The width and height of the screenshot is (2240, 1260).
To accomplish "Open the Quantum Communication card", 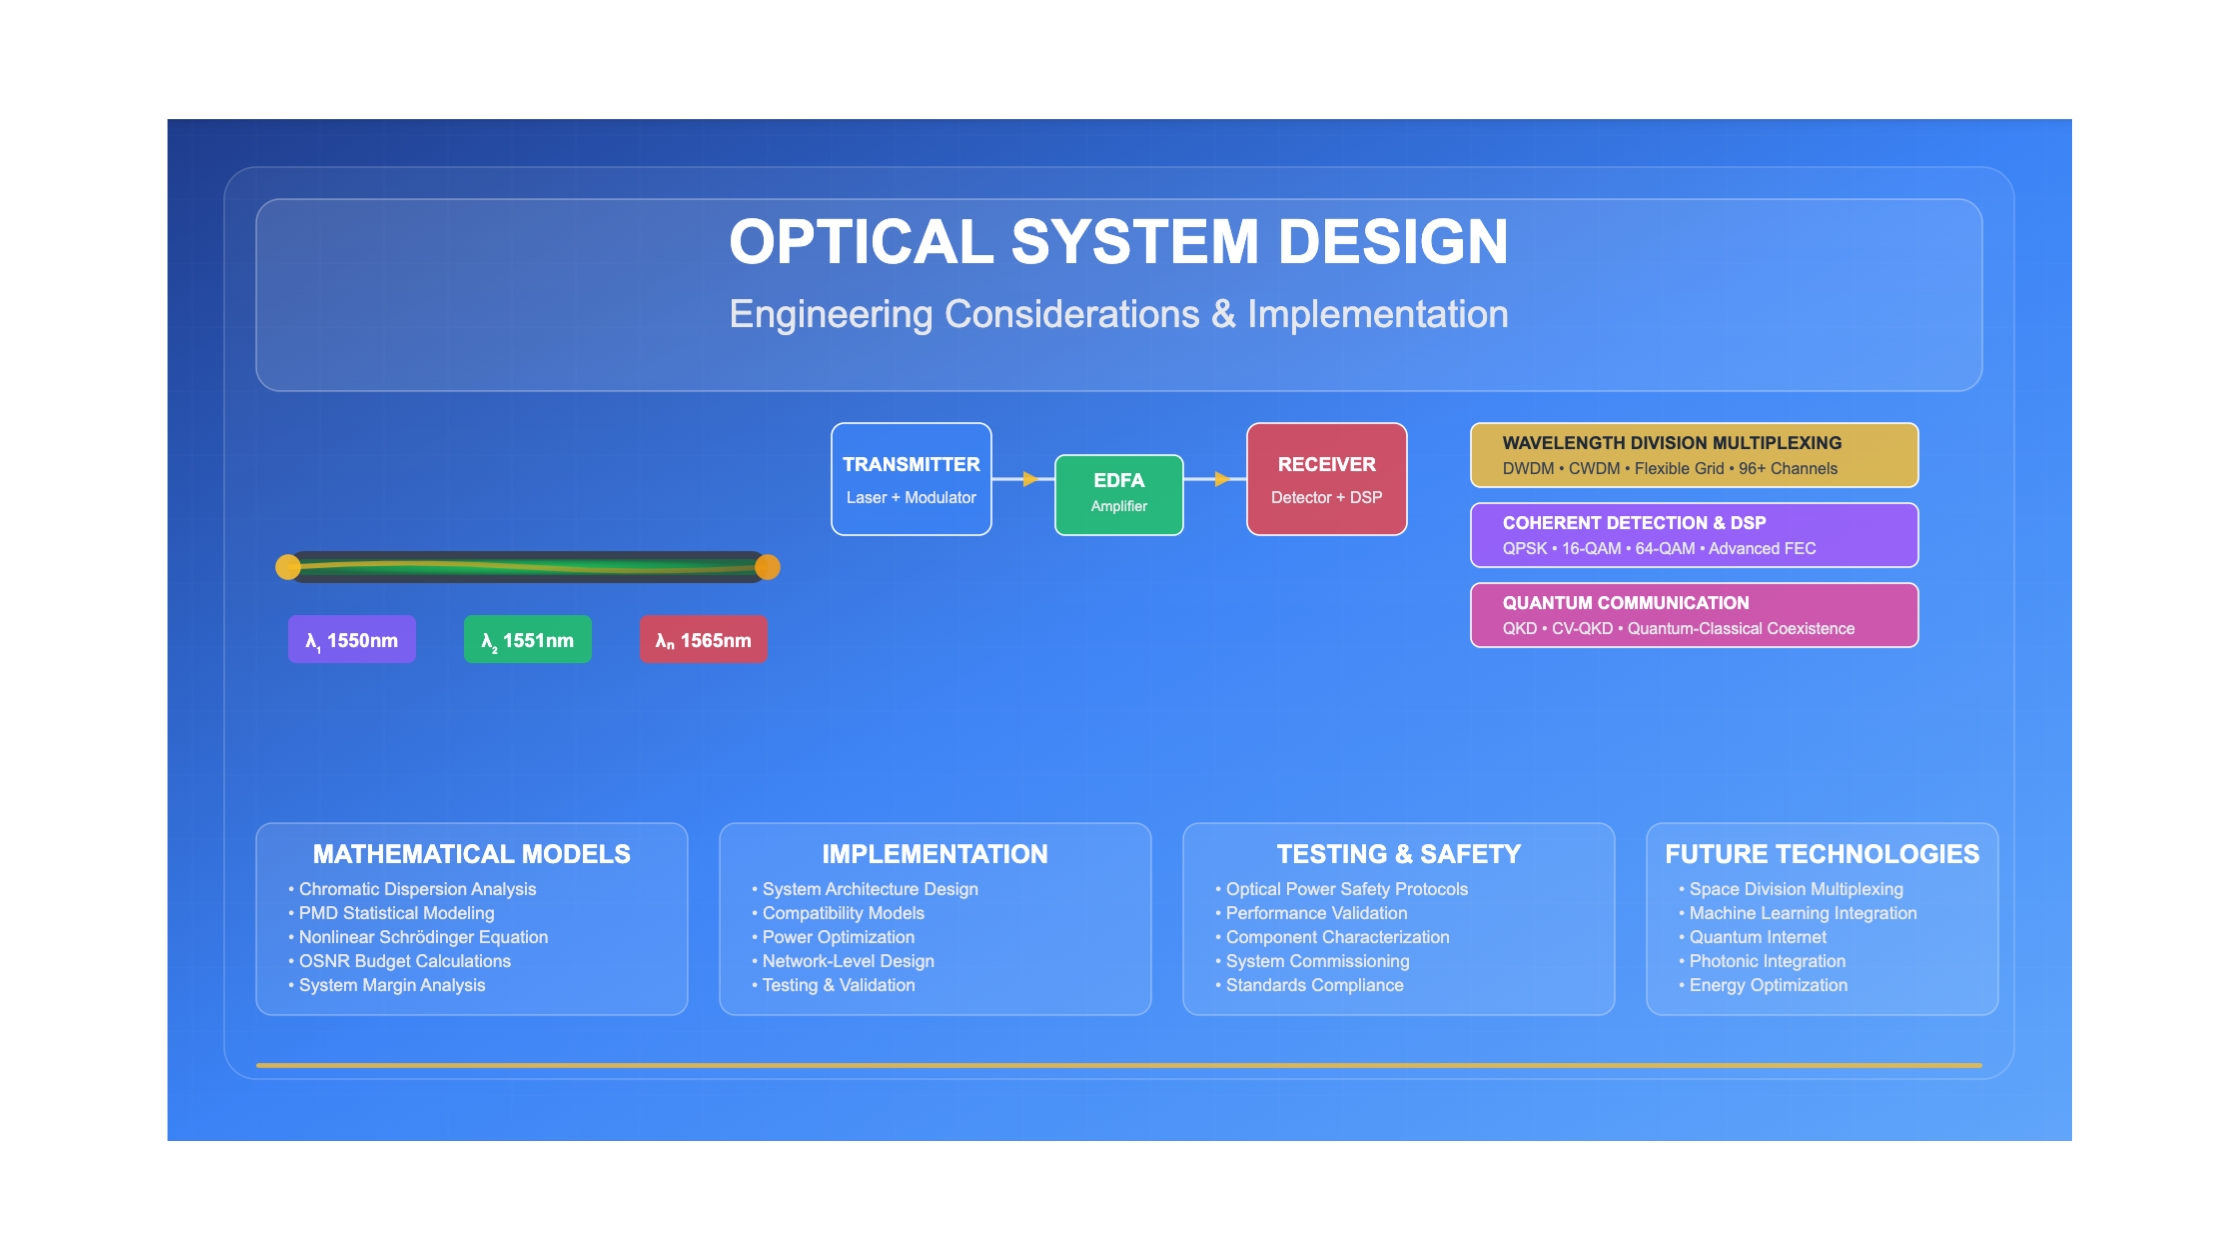I will pos(1694,615).
